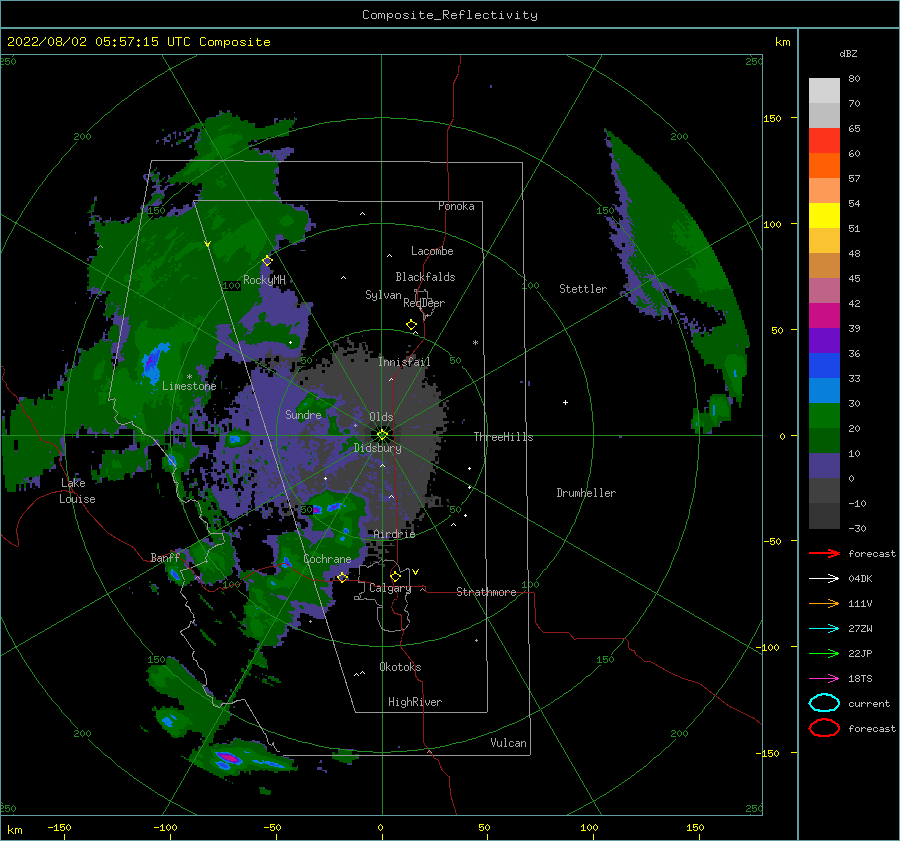This screenshot has height=841, width=900.
Task: Click the Calgary city label
Action: coord(390,588)
